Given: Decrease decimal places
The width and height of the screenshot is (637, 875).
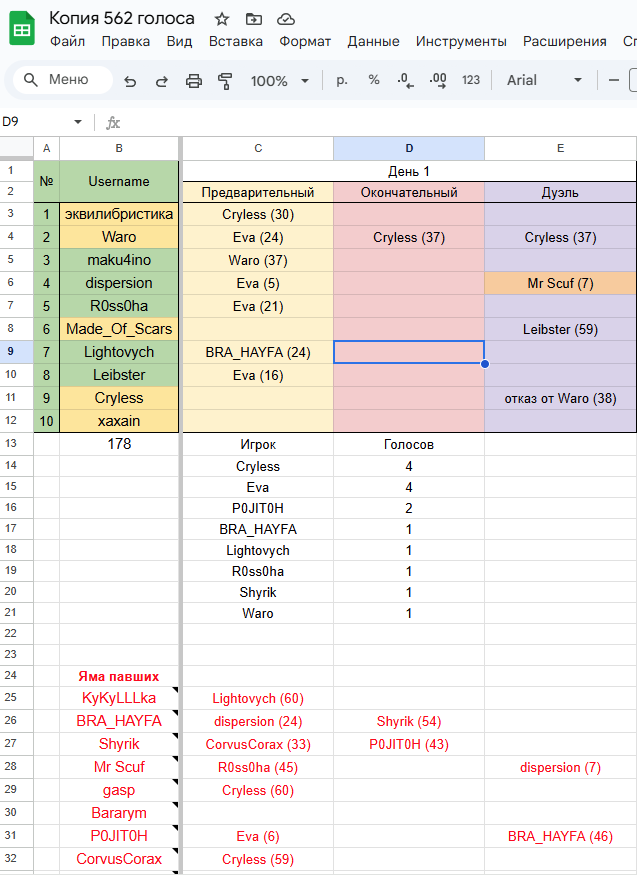Looking at the screenshot, I should [x=404, y=80].
